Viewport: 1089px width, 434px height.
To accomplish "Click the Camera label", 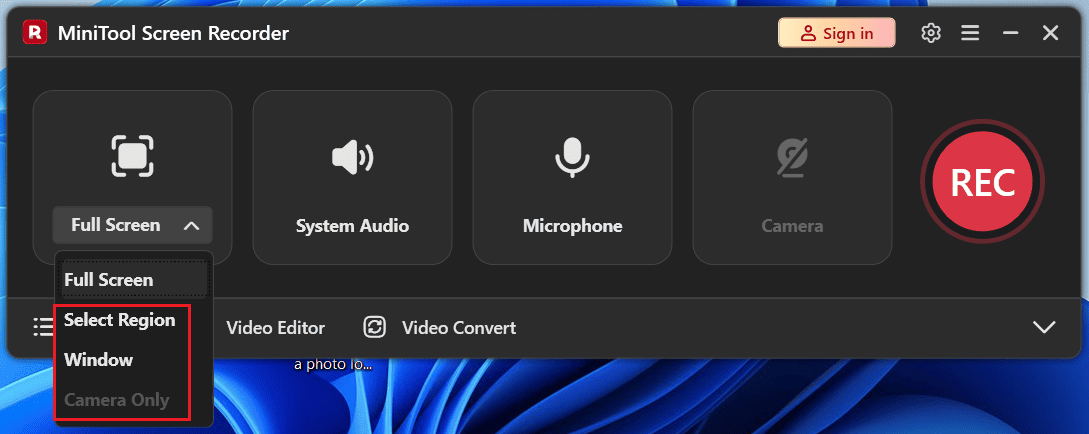I will coord(792,226).
